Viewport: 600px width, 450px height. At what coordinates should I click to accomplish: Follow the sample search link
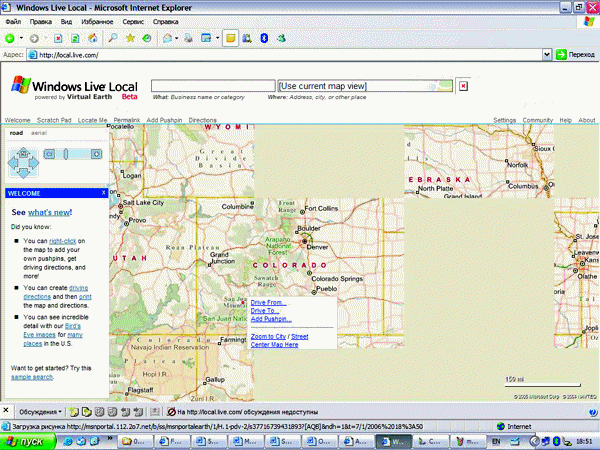32,377
